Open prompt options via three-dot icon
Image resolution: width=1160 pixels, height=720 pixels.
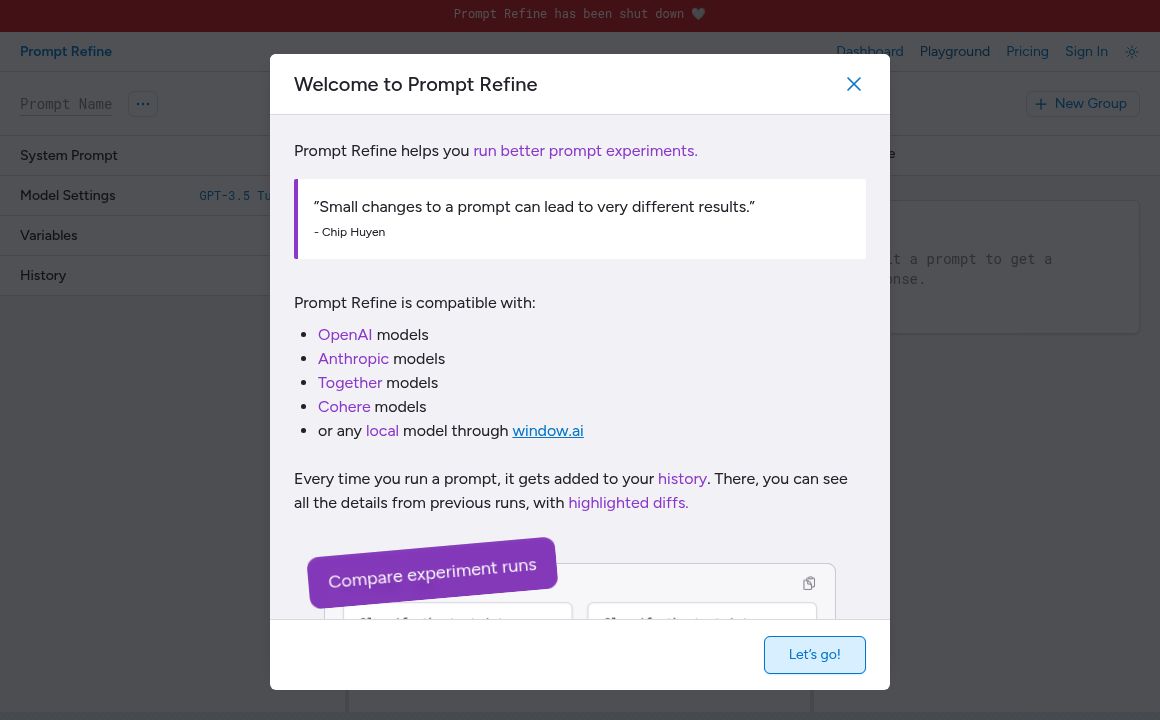(143, 104)
